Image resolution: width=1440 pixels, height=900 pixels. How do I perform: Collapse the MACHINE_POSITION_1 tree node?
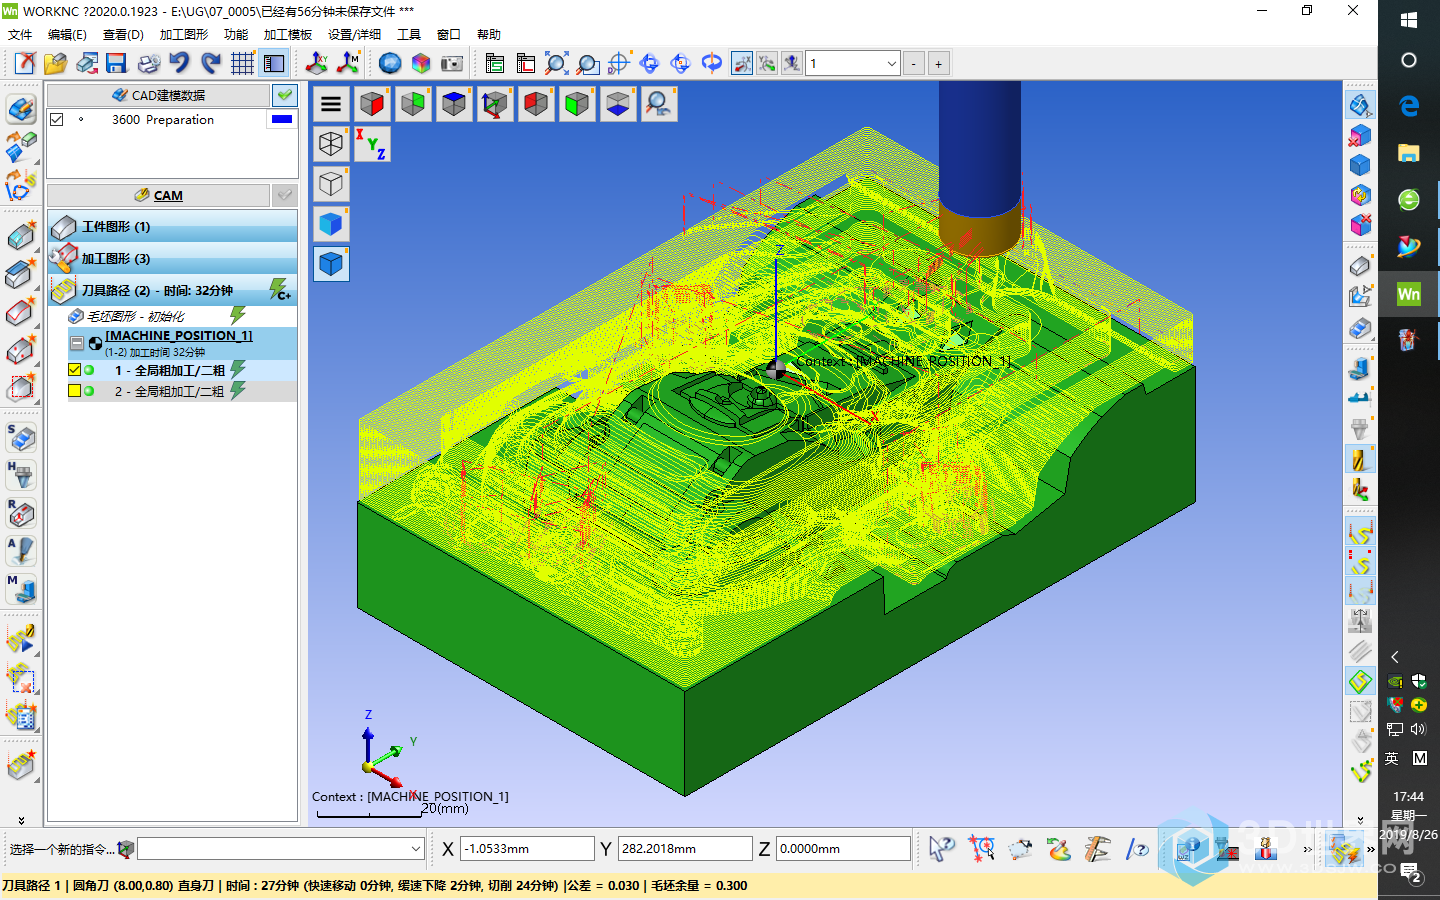(x=76, y=343)
